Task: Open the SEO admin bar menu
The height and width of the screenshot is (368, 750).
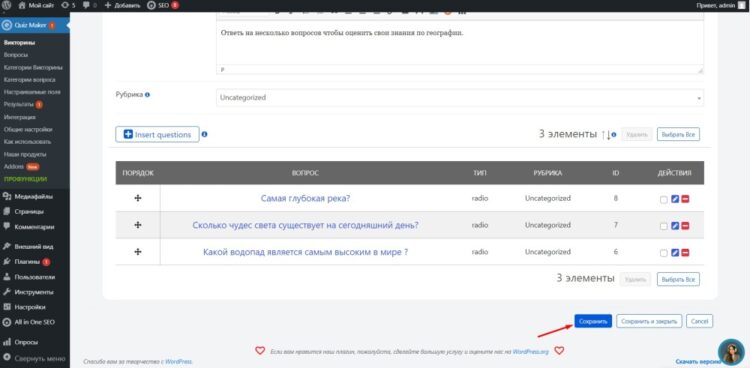Action: (164, 5)
